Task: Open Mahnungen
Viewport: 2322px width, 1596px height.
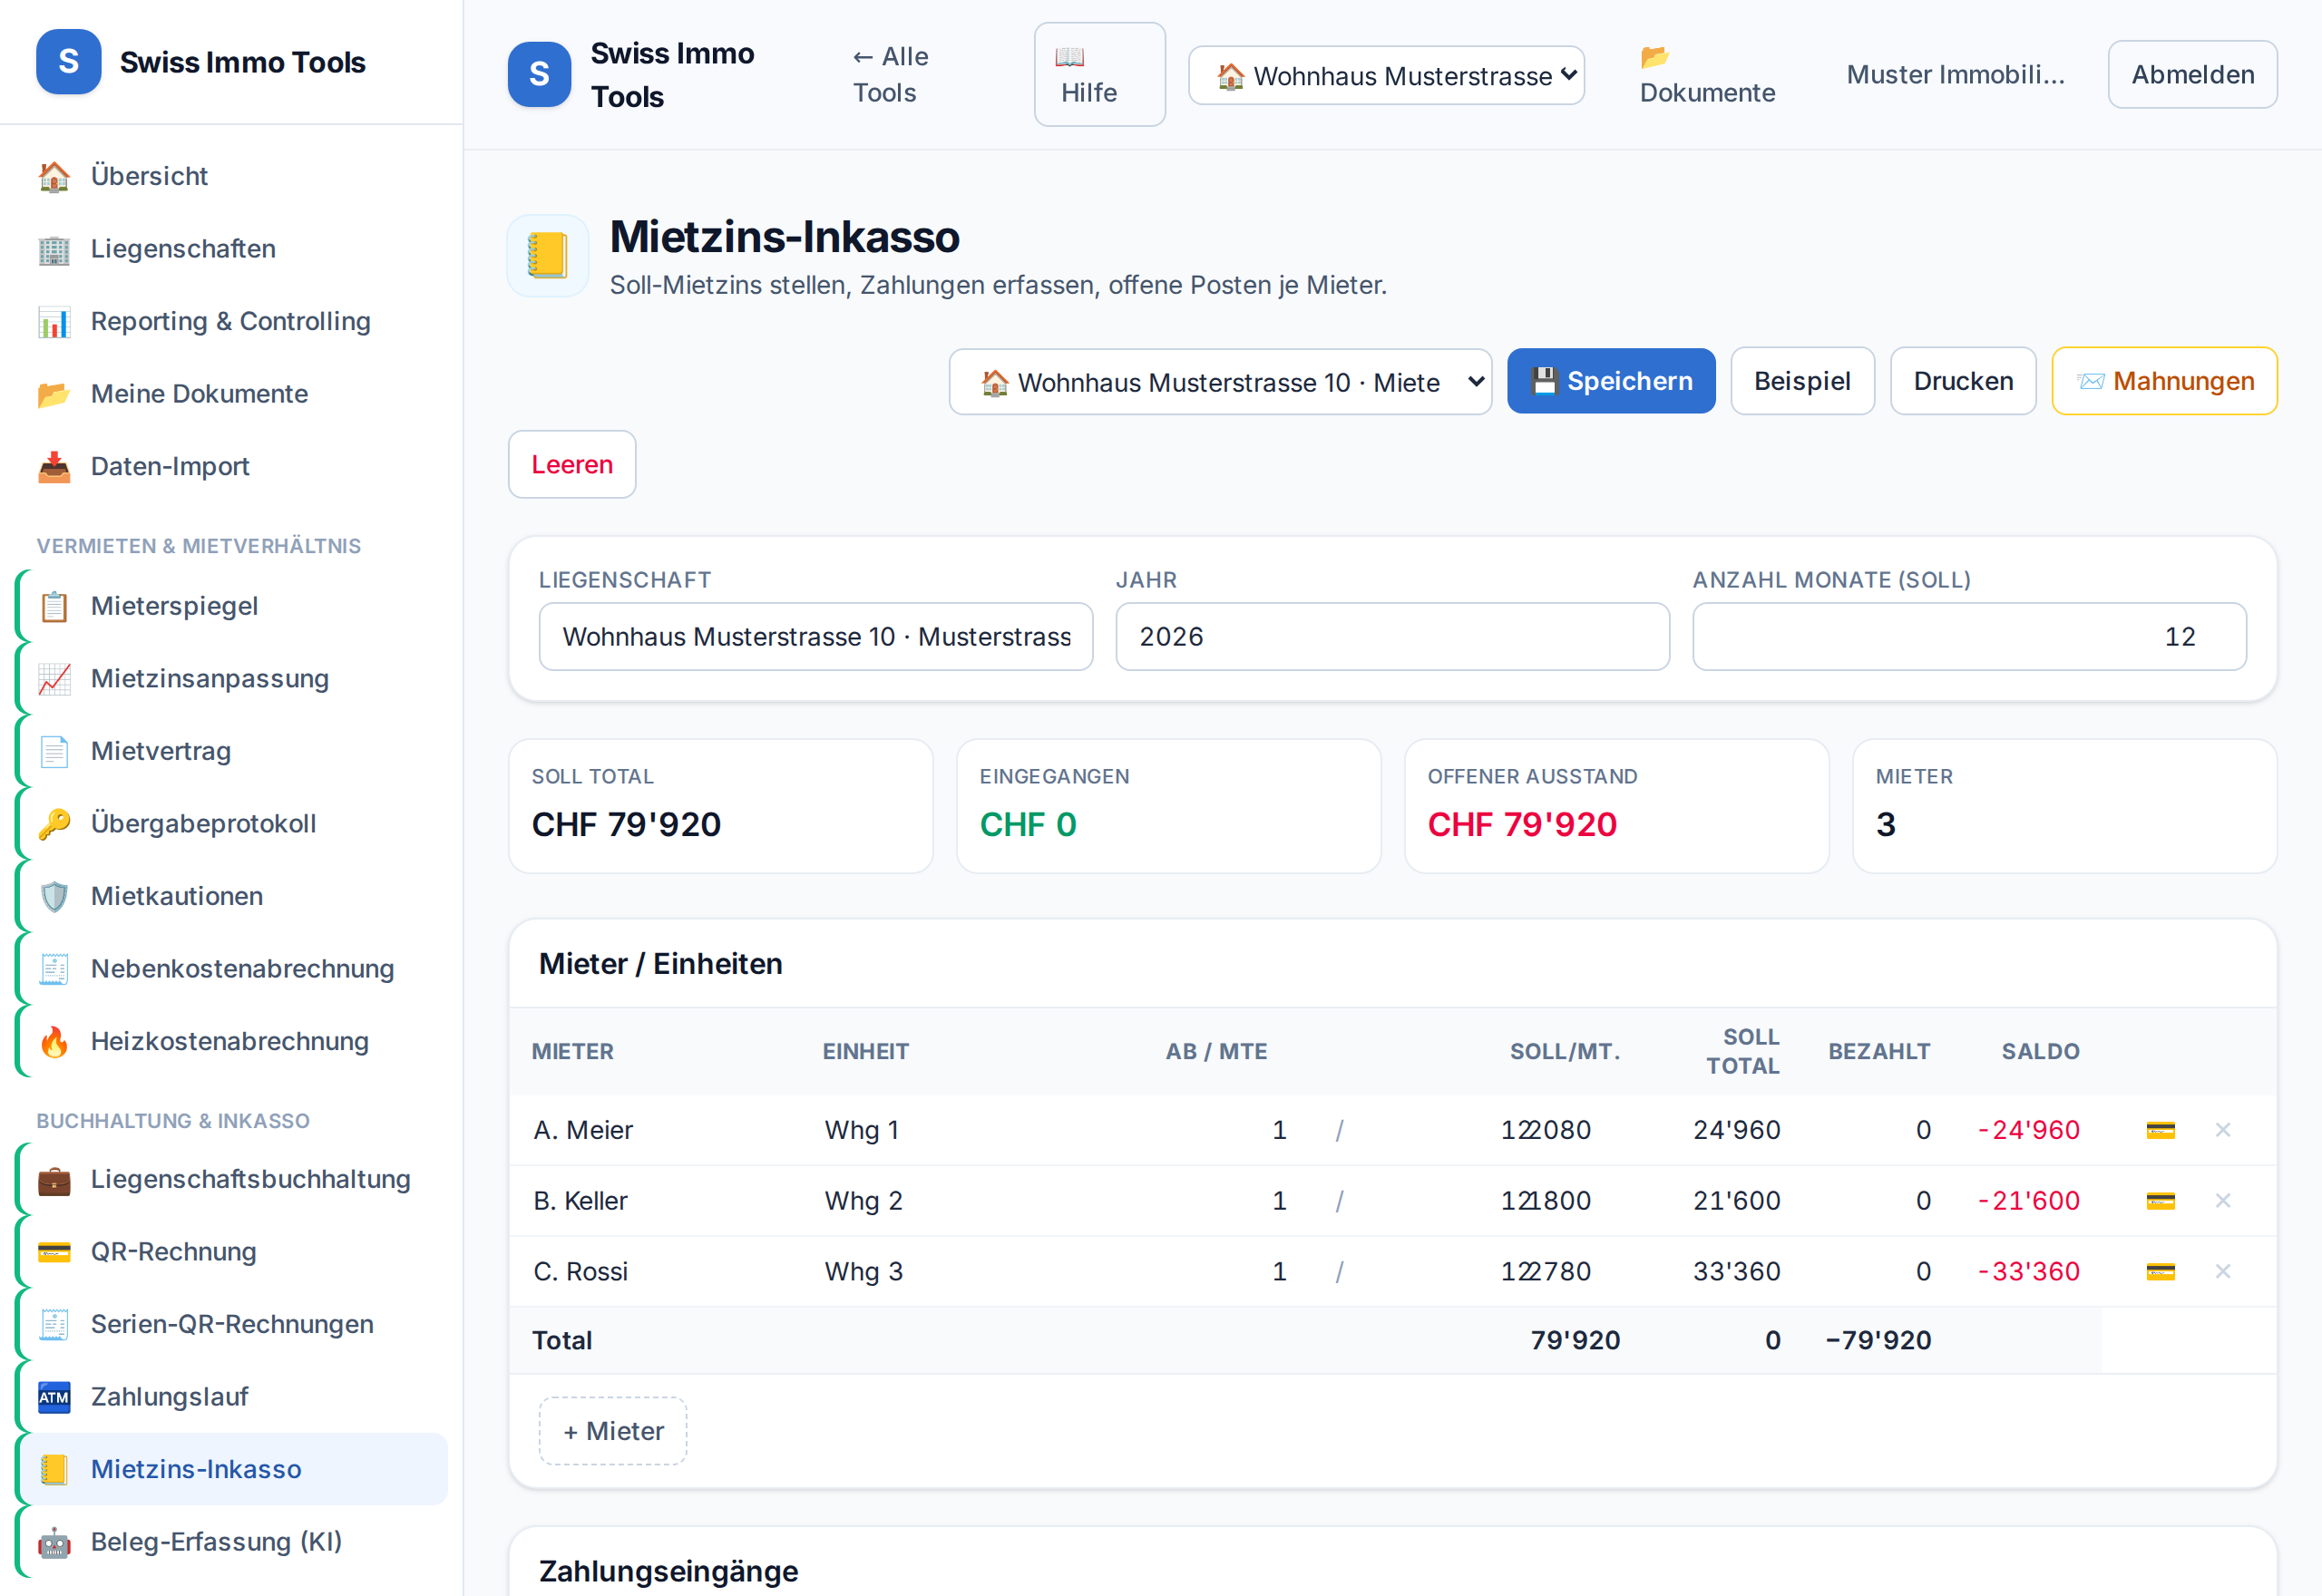Action: tap(2164, 381)
